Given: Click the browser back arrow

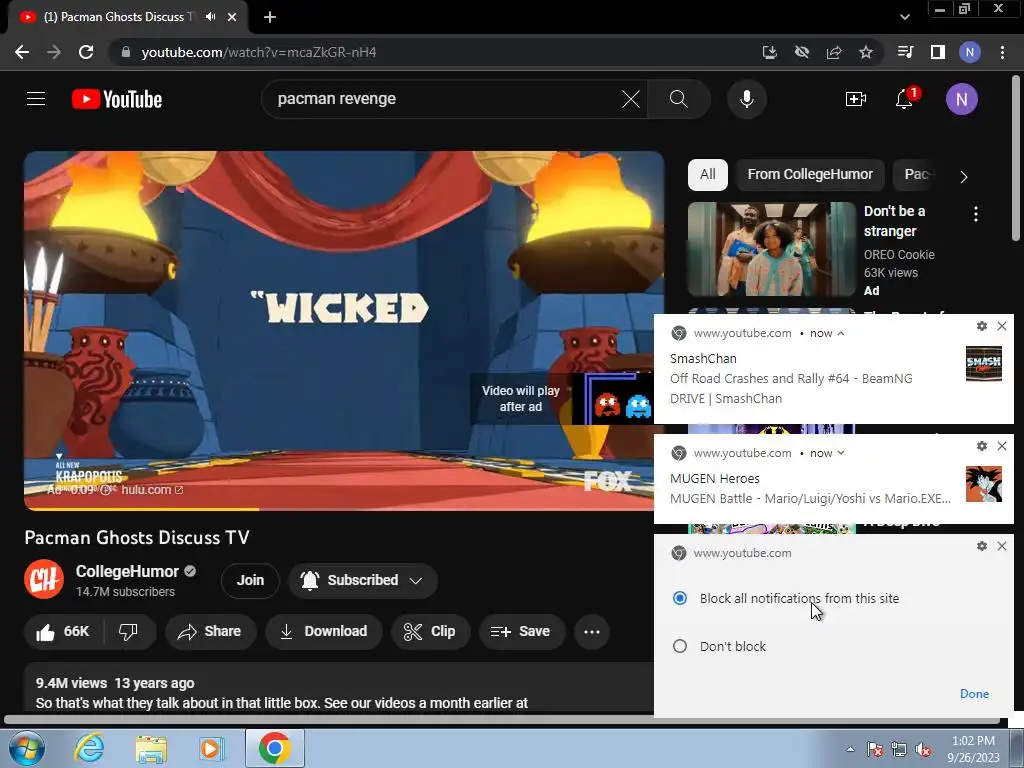Looking at the screenshot, I should [x=22, y=52].
